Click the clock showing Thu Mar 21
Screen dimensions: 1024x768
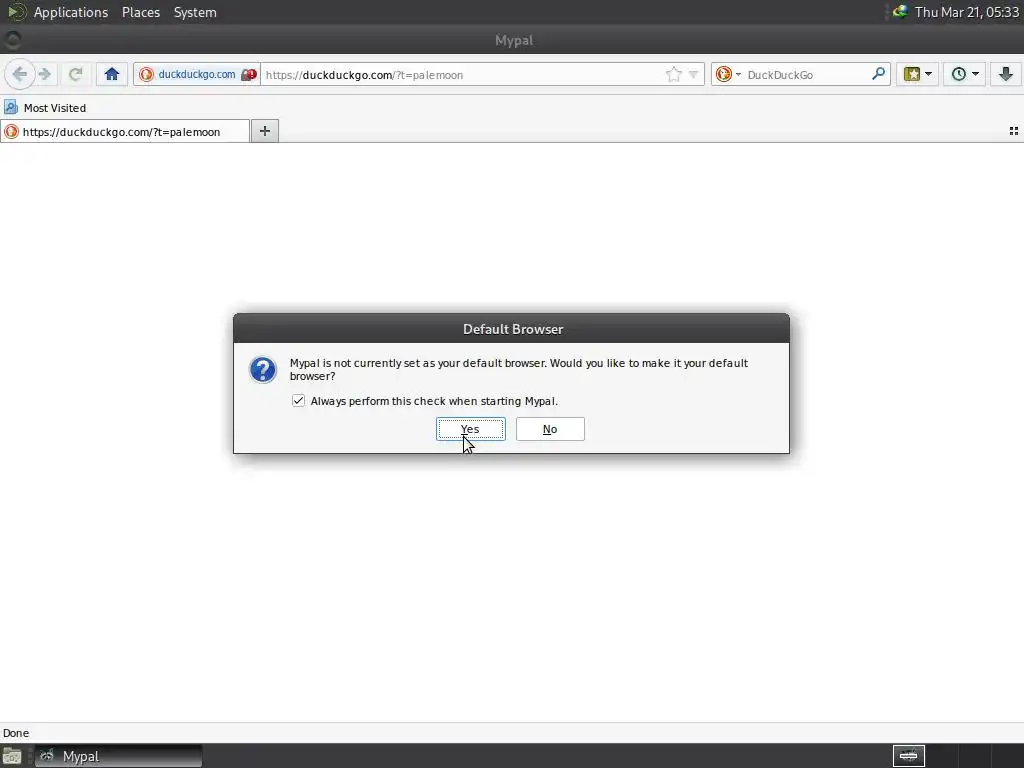(x=967, y=12)
